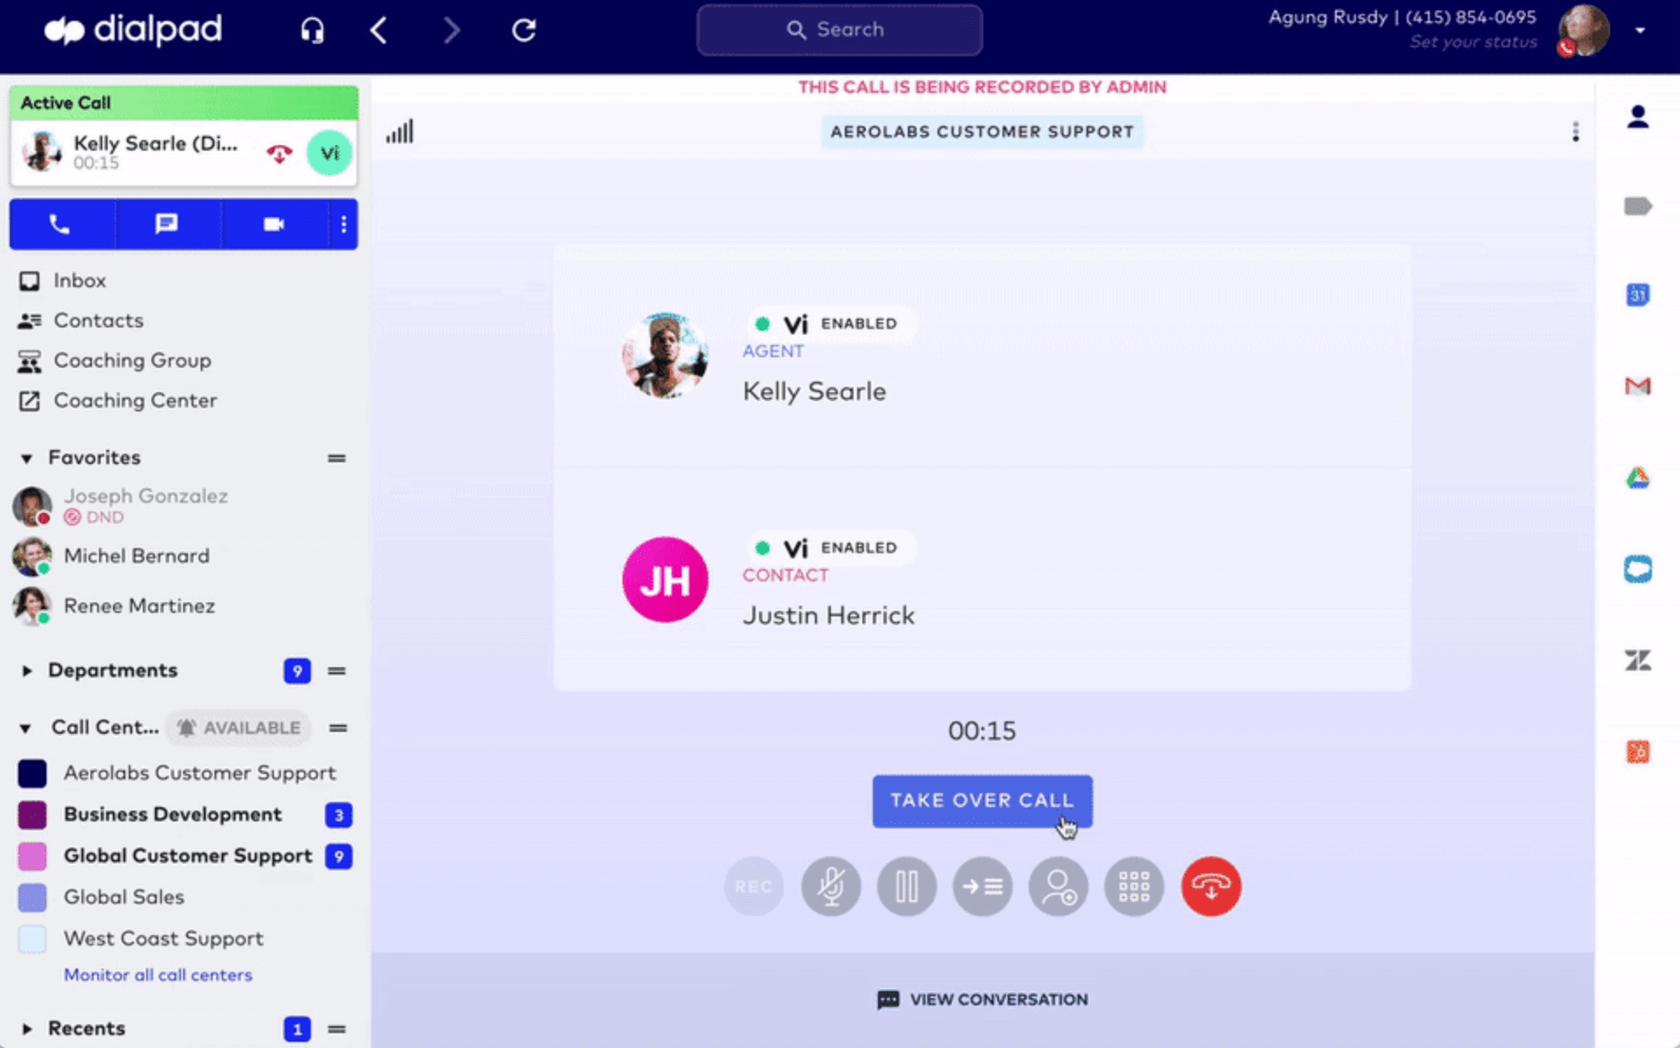Reload with the refresh icon

click(524, 30)
